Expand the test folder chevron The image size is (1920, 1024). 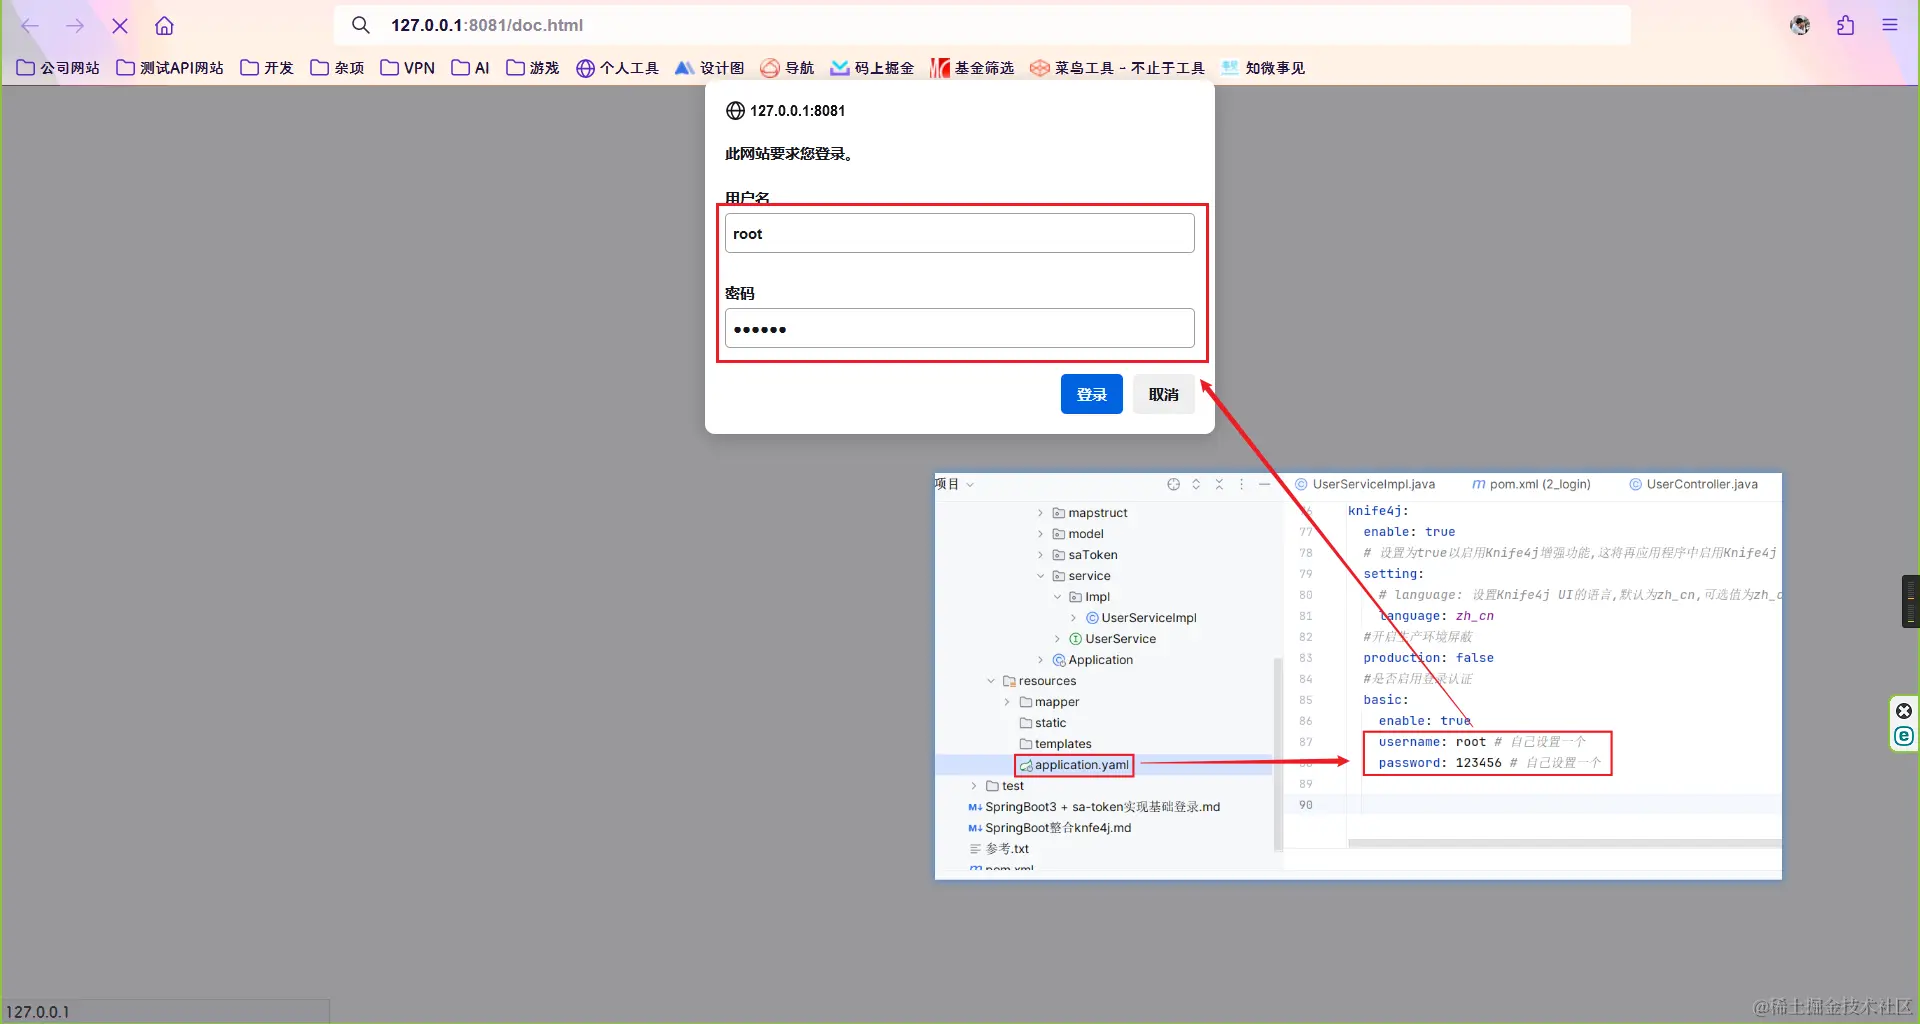click(974, 786)
